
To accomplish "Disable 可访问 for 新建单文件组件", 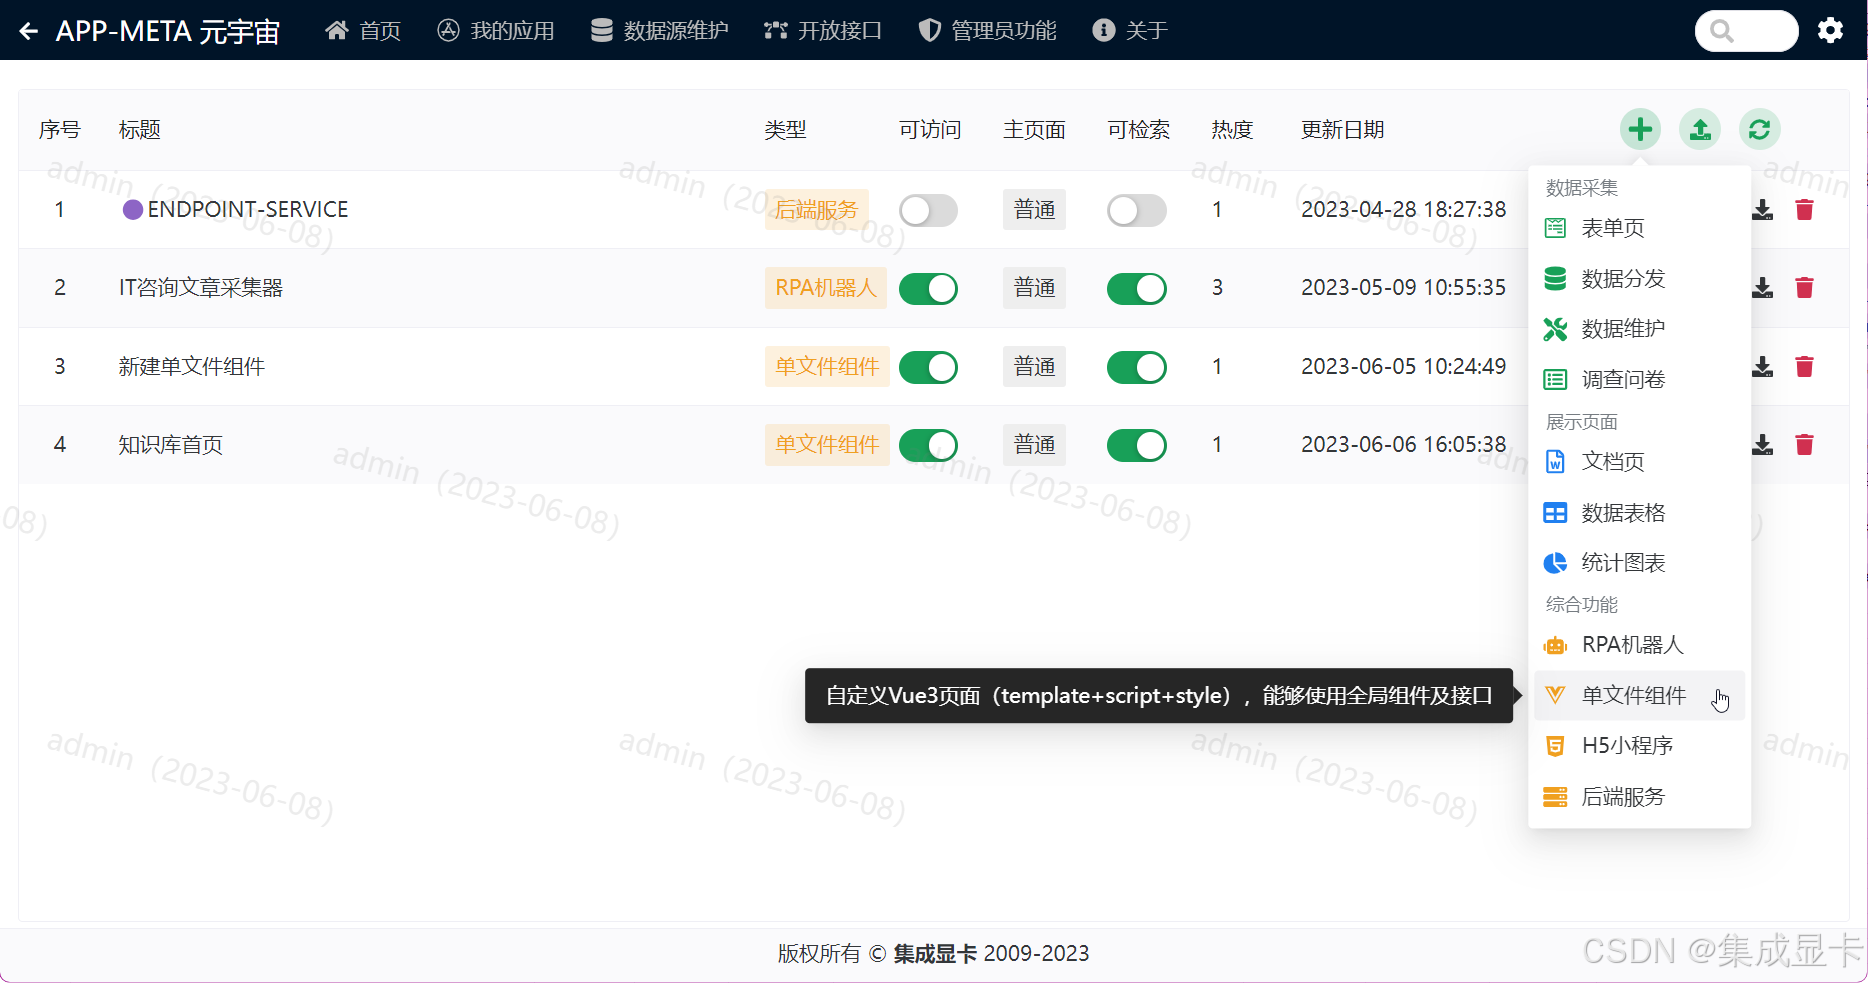I will 928,367.
